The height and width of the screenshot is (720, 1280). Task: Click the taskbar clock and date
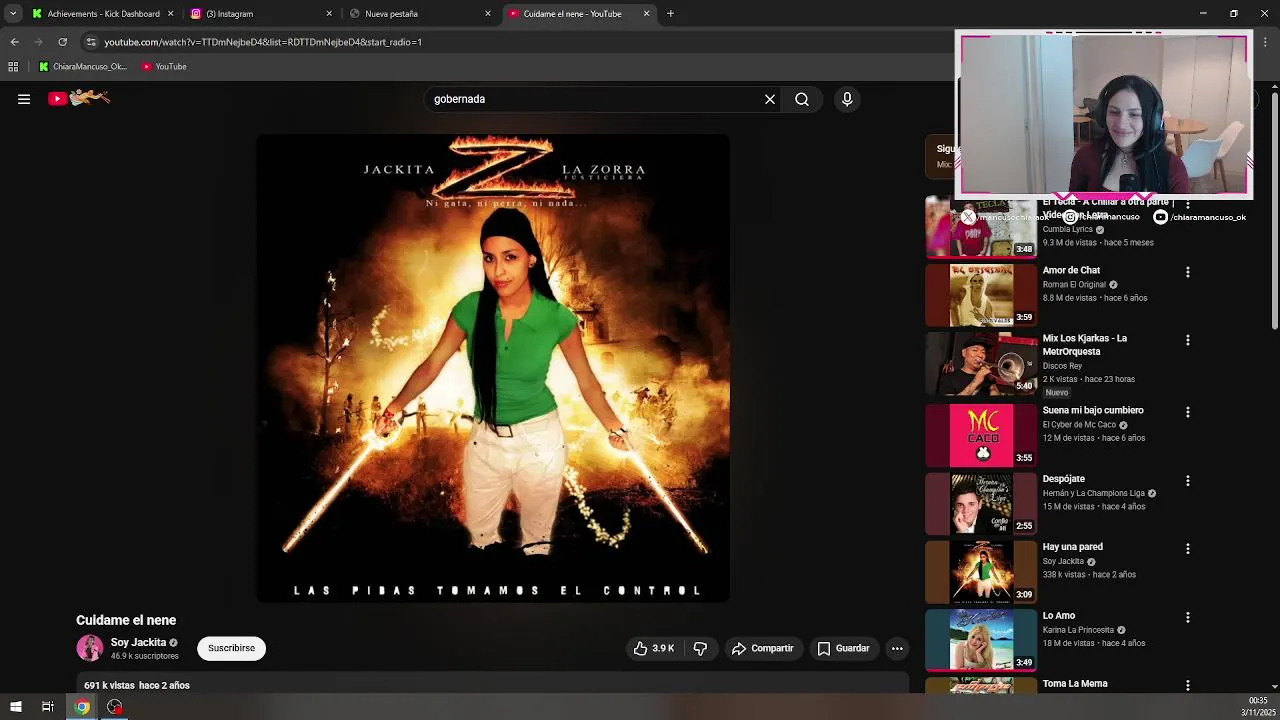(x=1258, y=706)
